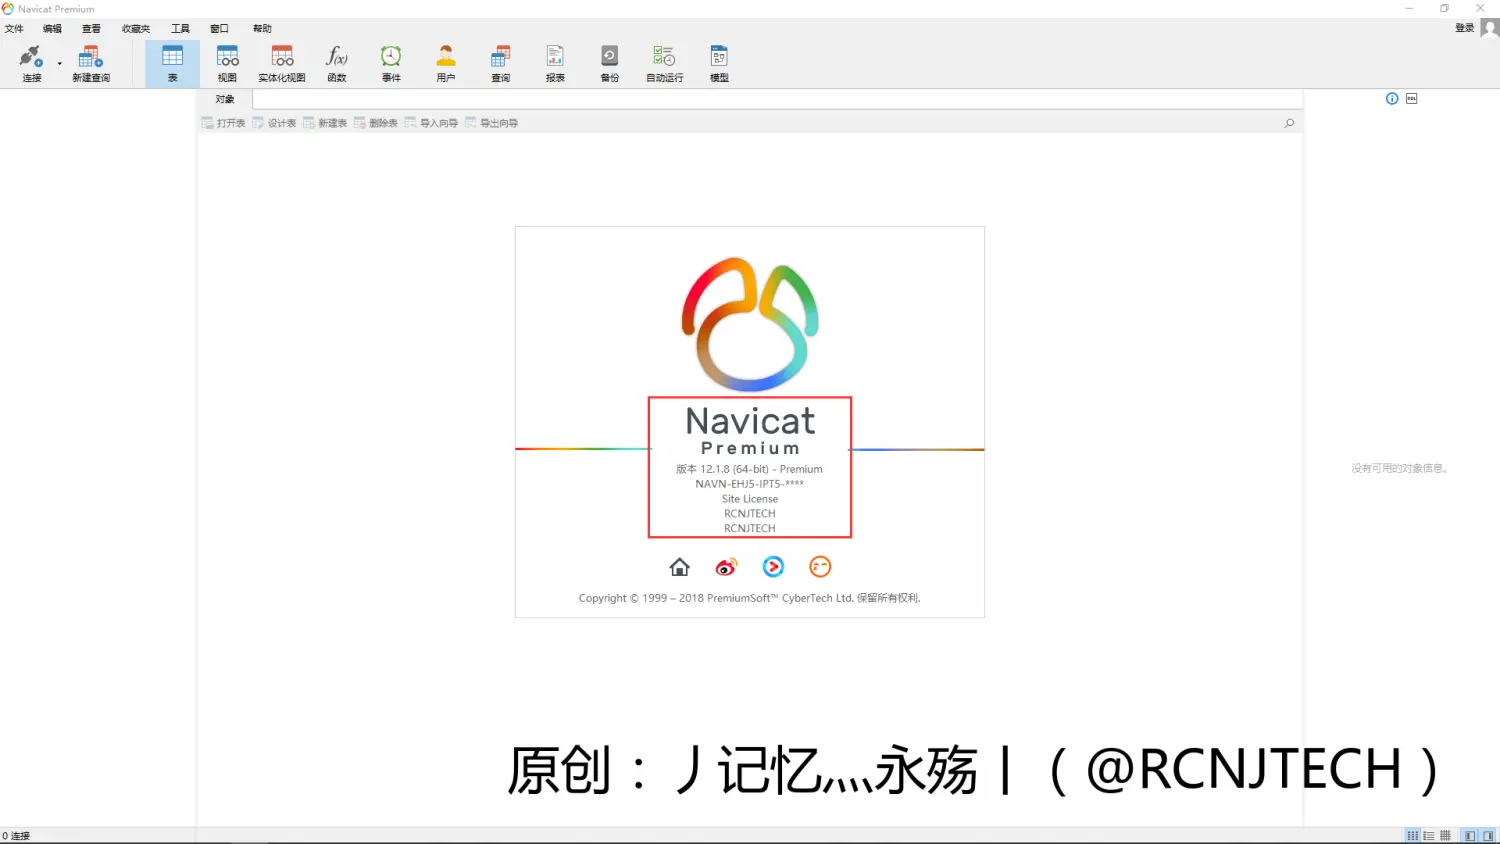
Task: Click the 新建表 button
Action: (x=325, y=123)
